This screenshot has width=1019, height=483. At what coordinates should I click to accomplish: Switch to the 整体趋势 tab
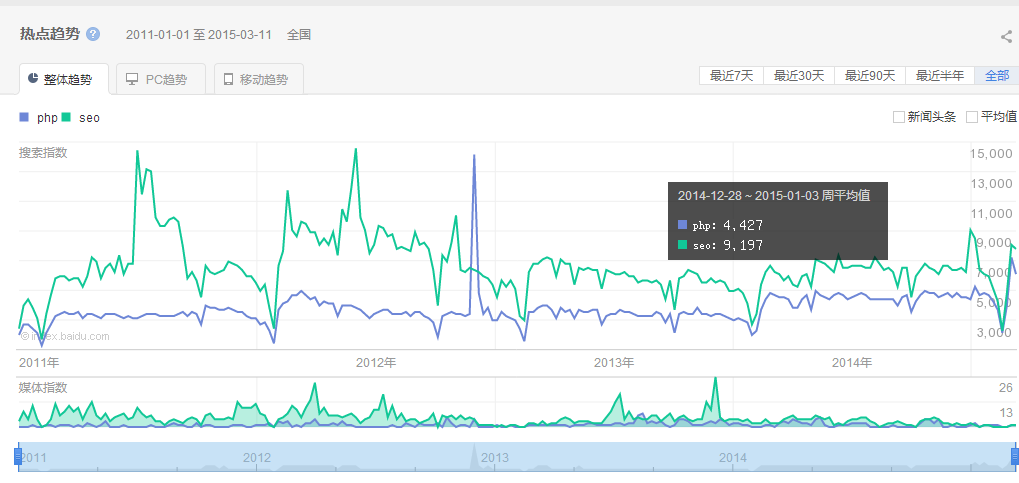pyautogui.click(x=64, y=79)
